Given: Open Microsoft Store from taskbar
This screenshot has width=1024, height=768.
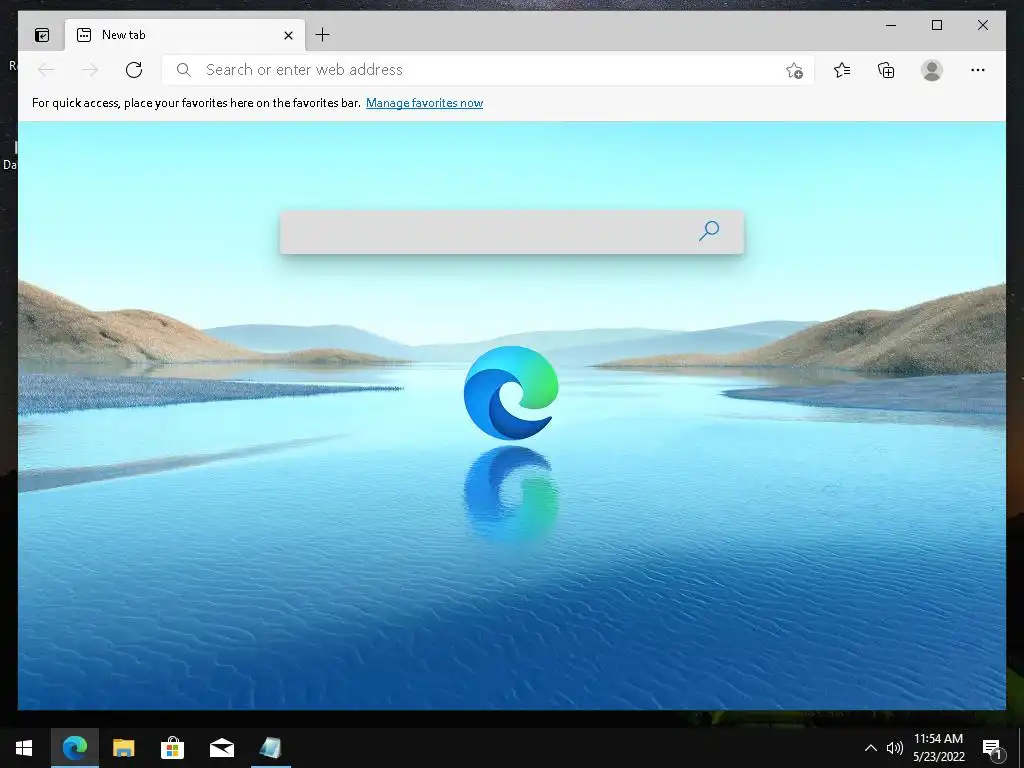Looking at the screenshot, I should pos(172,748).
